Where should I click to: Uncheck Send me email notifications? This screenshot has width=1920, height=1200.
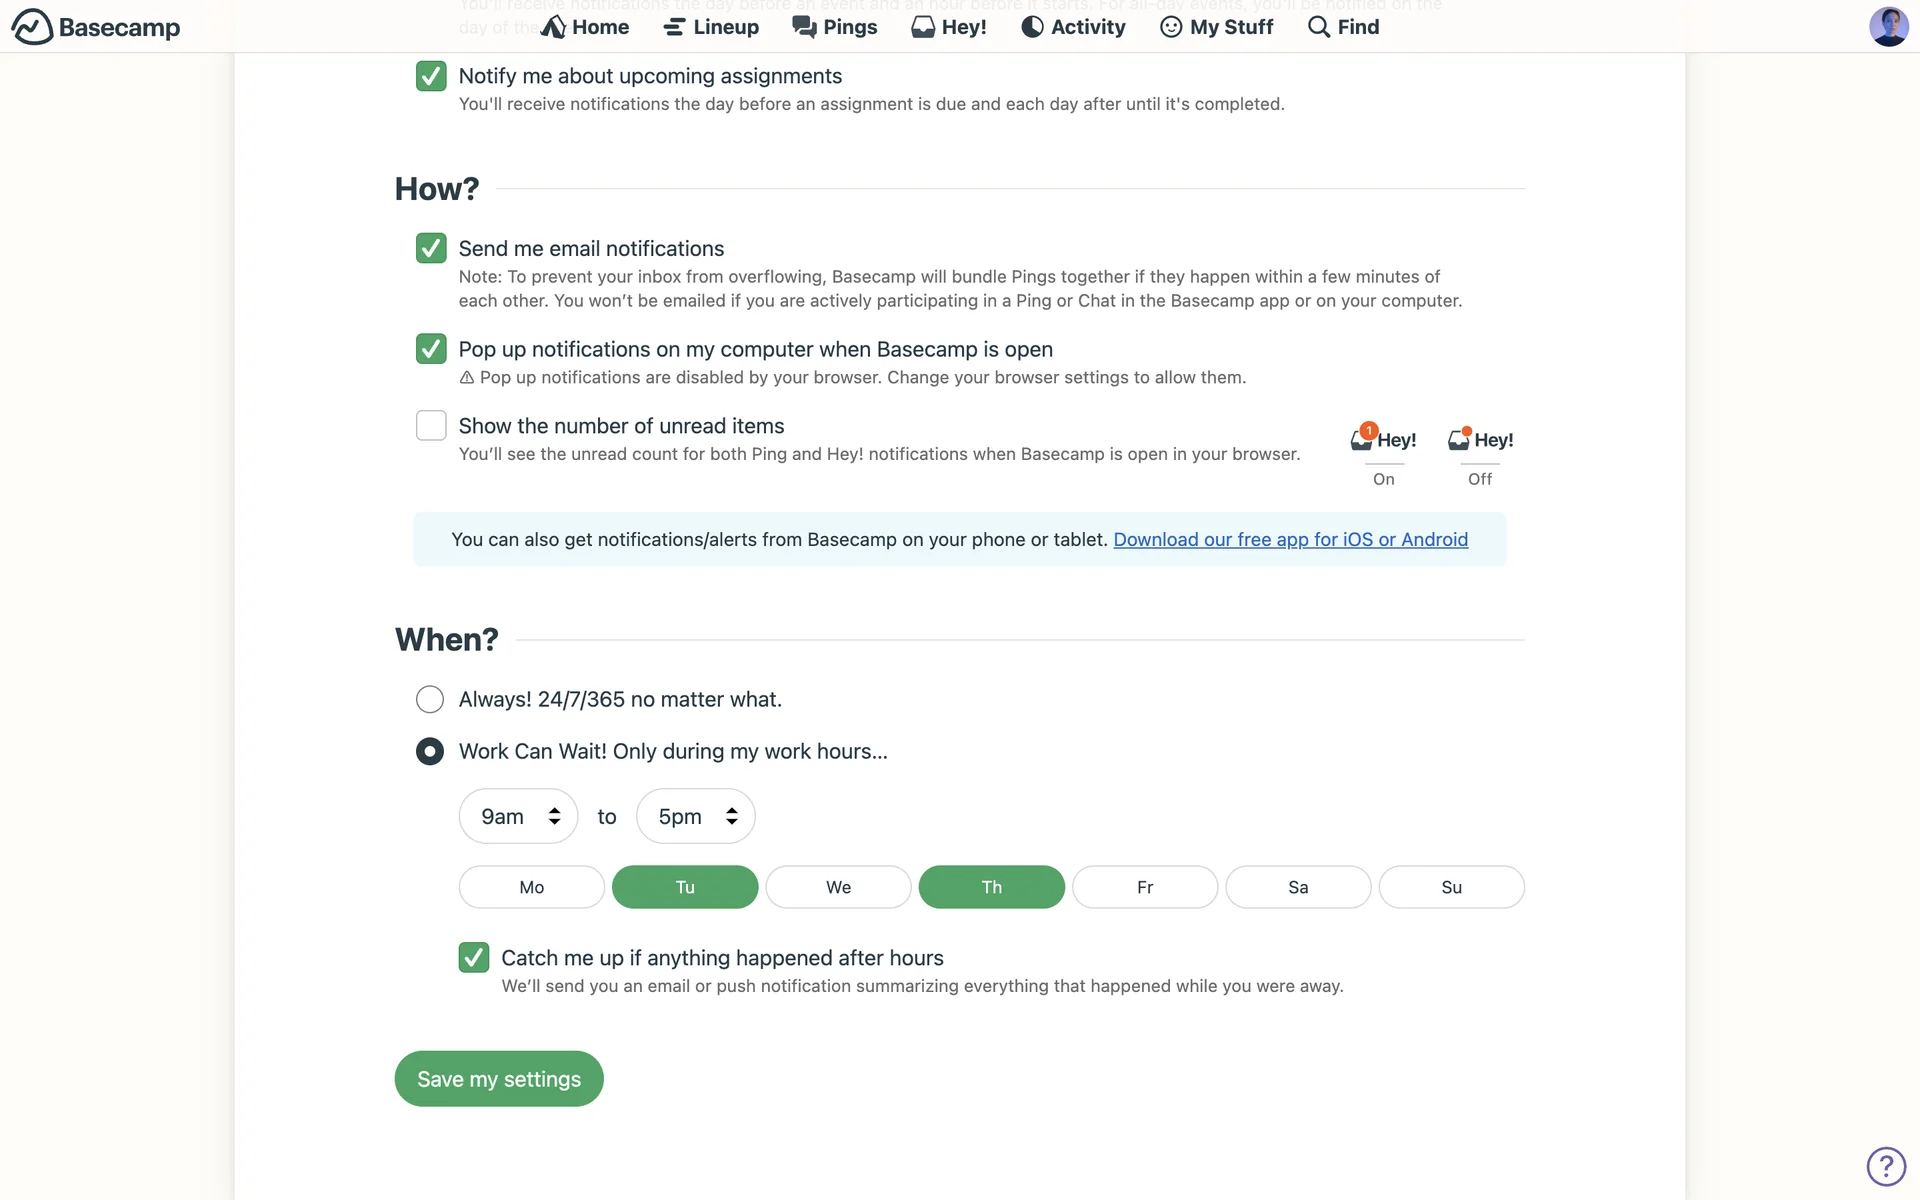(431, 248)
